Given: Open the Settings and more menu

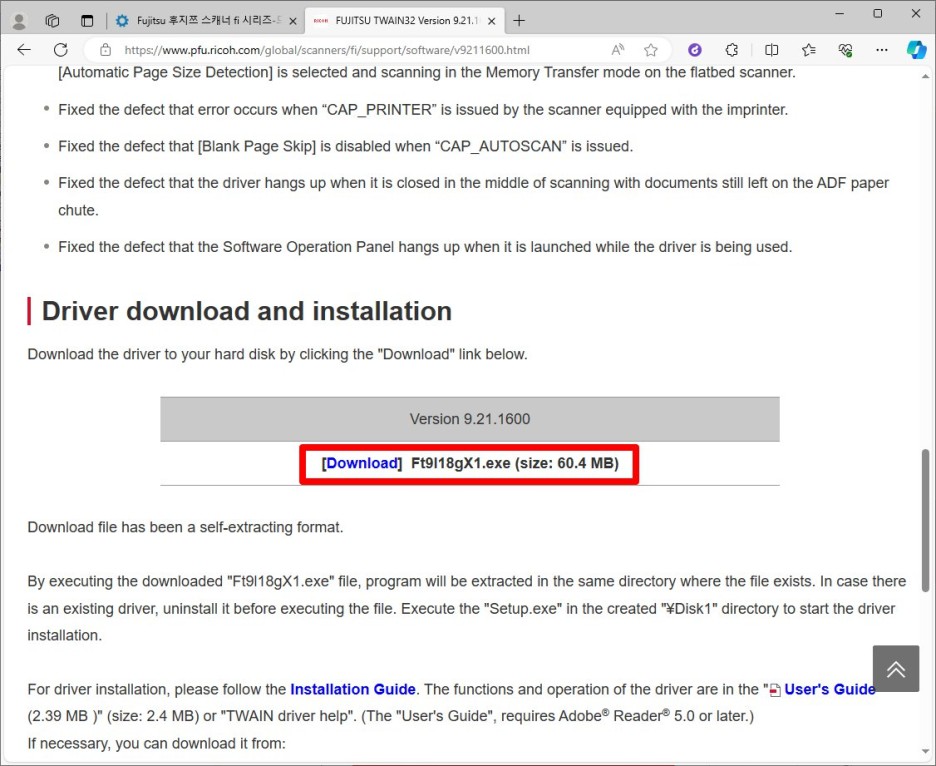Looking at the screenshot, I should click(882, 50).
